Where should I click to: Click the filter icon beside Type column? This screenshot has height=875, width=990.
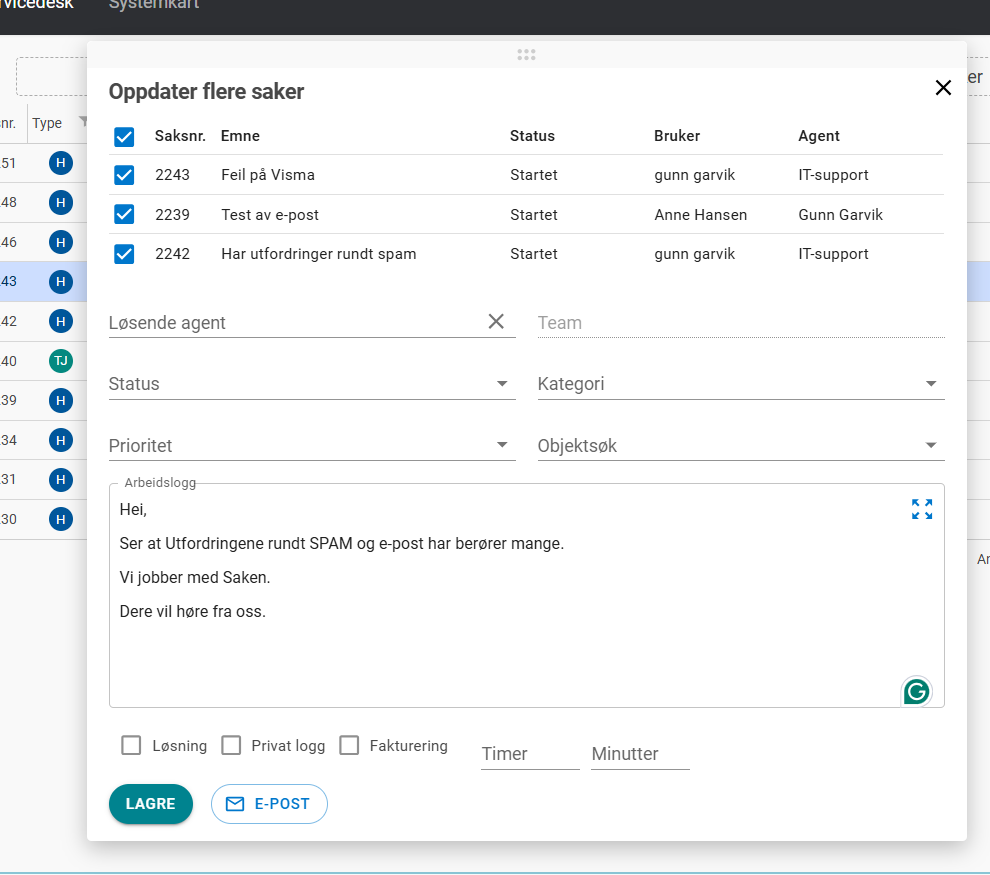coord(84,122)
